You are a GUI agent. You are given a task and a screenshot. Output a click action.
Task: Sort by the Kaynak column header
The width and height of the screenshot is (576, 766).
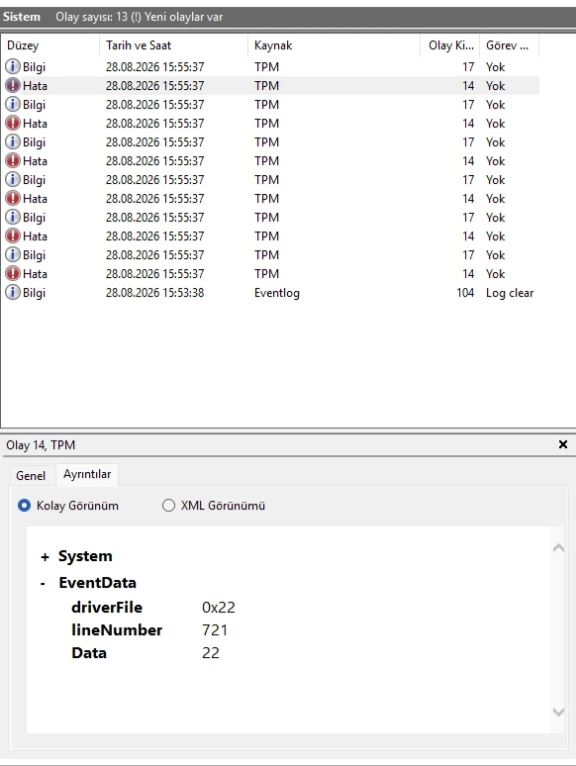[x=334, y=45]
